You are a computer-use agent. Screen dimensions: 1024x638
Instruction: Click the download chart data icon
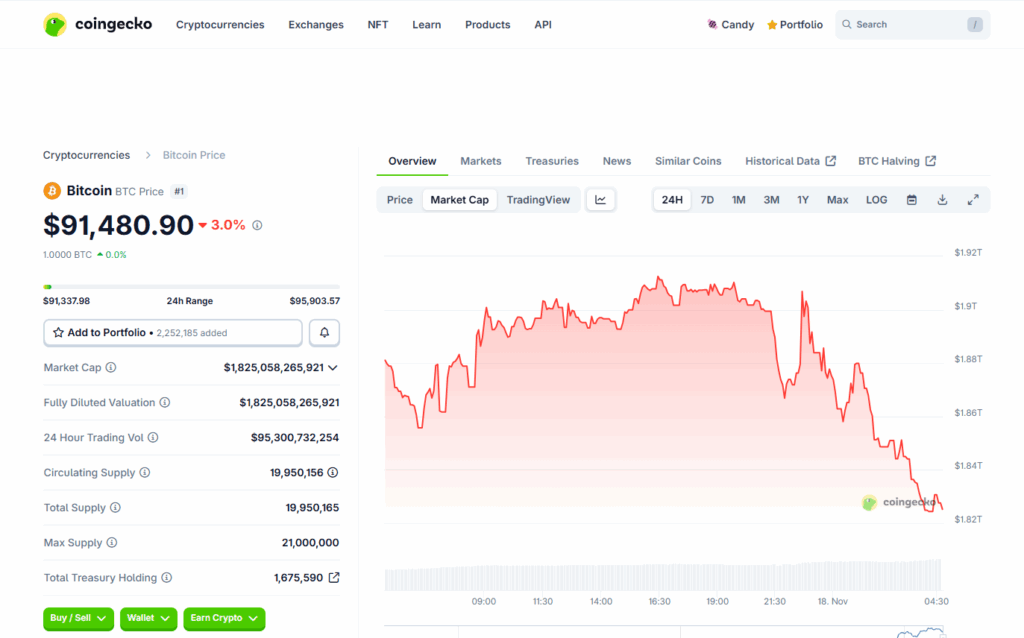(x=942, y=200)
